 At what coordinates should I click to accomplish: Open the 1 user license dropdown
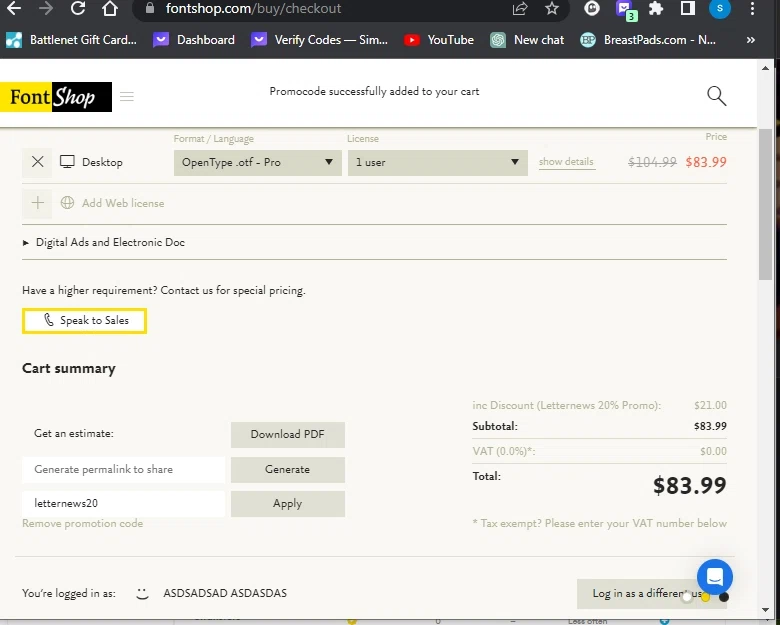438,163
